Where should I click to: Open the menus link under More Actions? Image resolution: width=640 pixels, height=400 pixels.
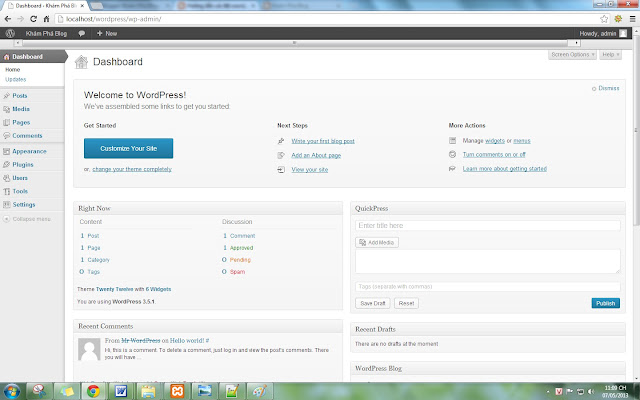coord(522,140)
